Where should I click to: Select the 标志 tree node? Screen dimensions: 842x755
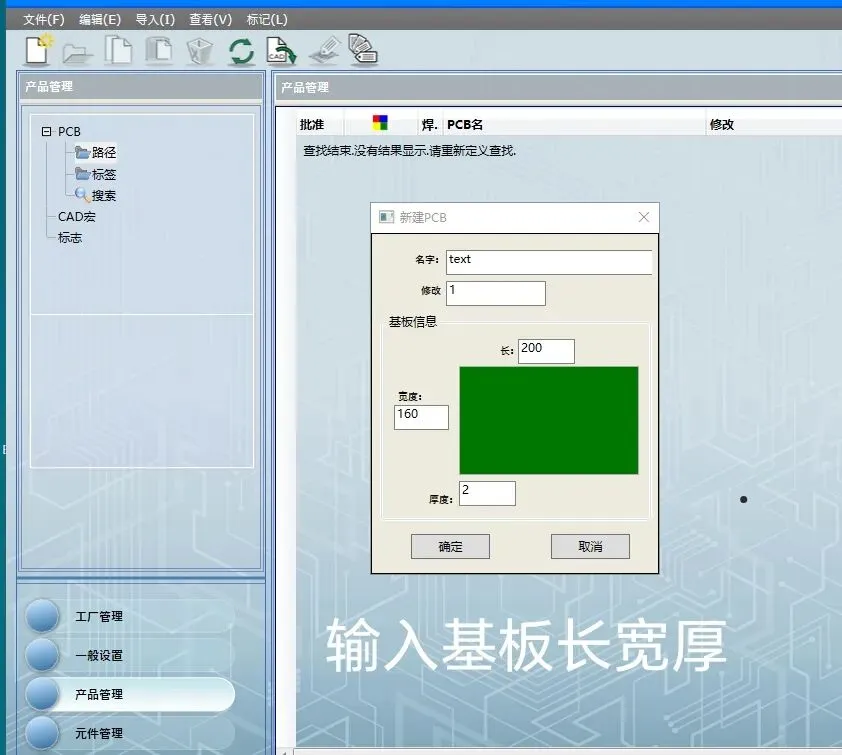[70, 237]
